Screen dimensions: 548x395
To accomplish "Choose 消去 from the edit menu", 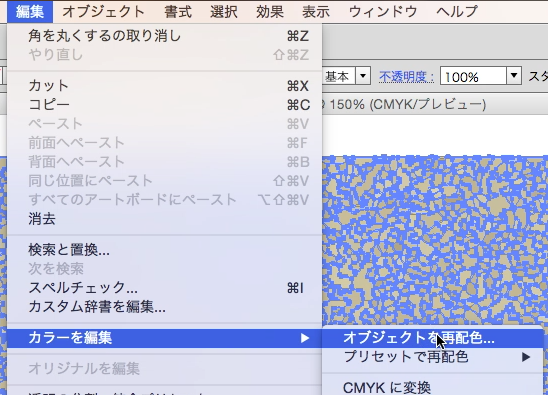I will 164,219.
